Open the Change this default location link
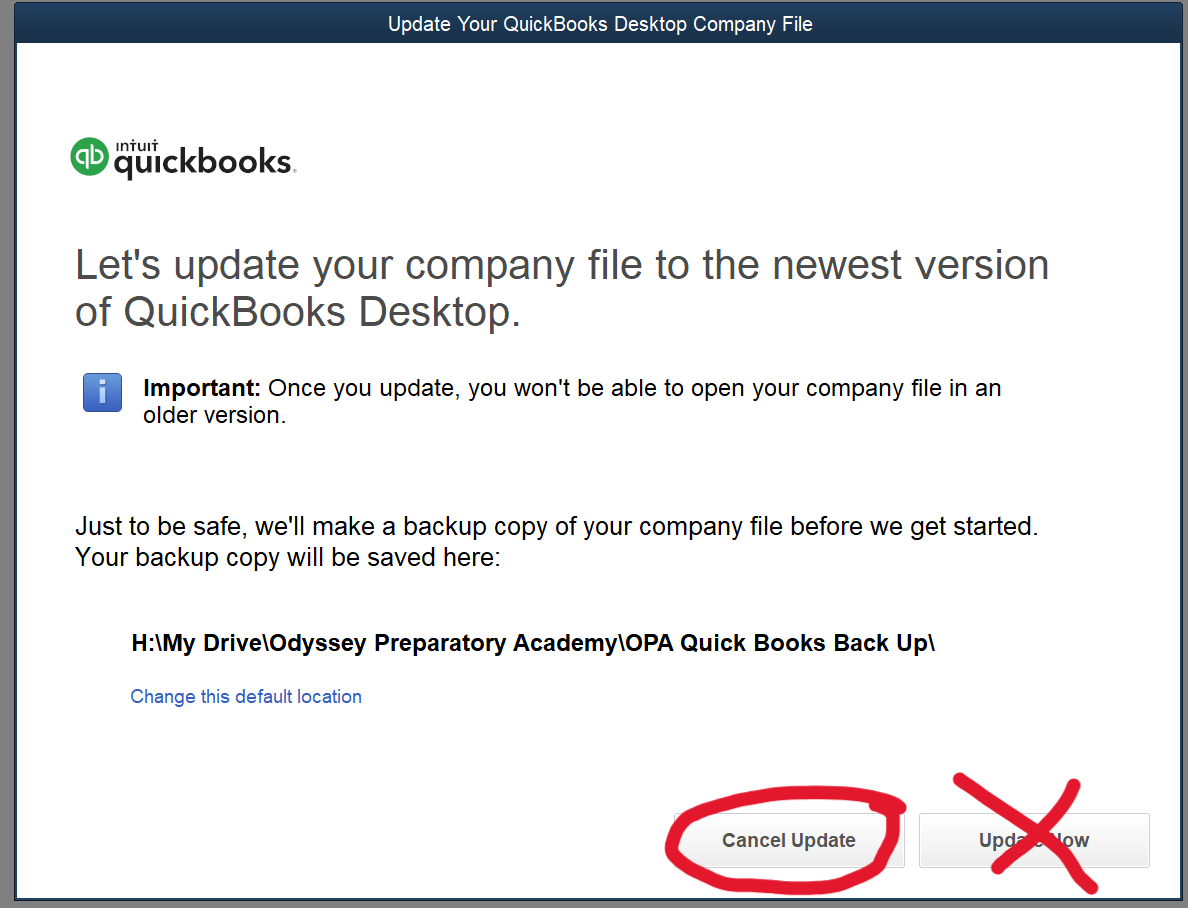The image size is (1188, 908). [x=245, y=697]
